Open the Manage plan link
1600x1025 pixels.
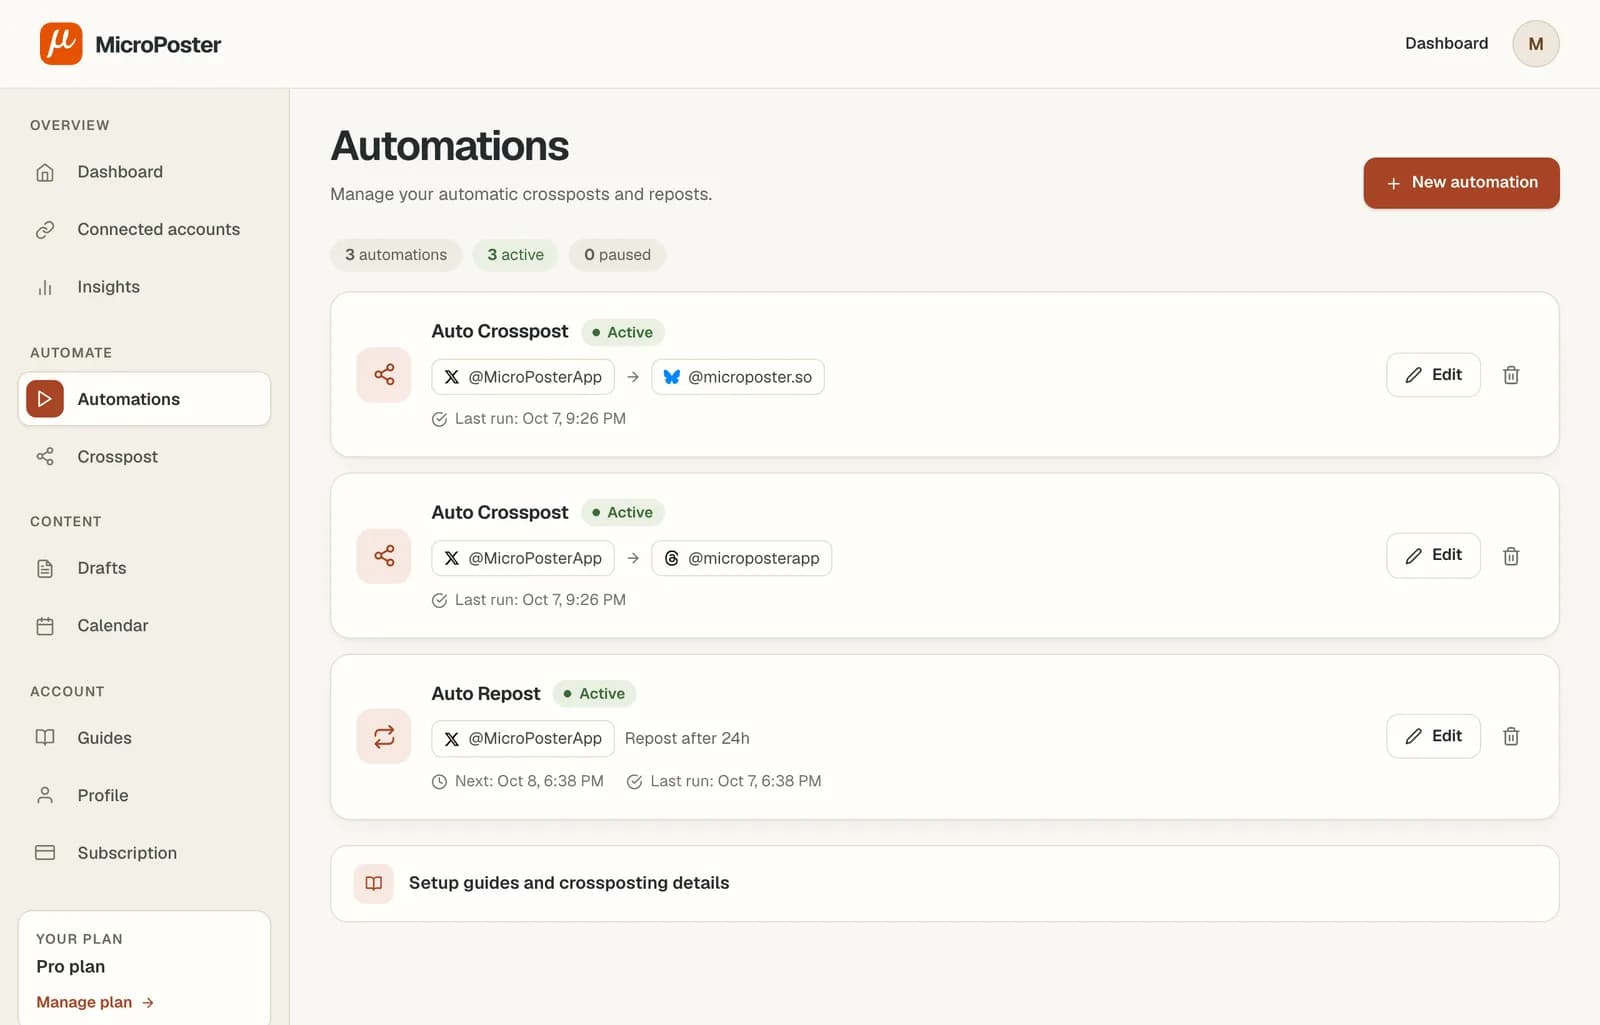tap(95, 1002)
